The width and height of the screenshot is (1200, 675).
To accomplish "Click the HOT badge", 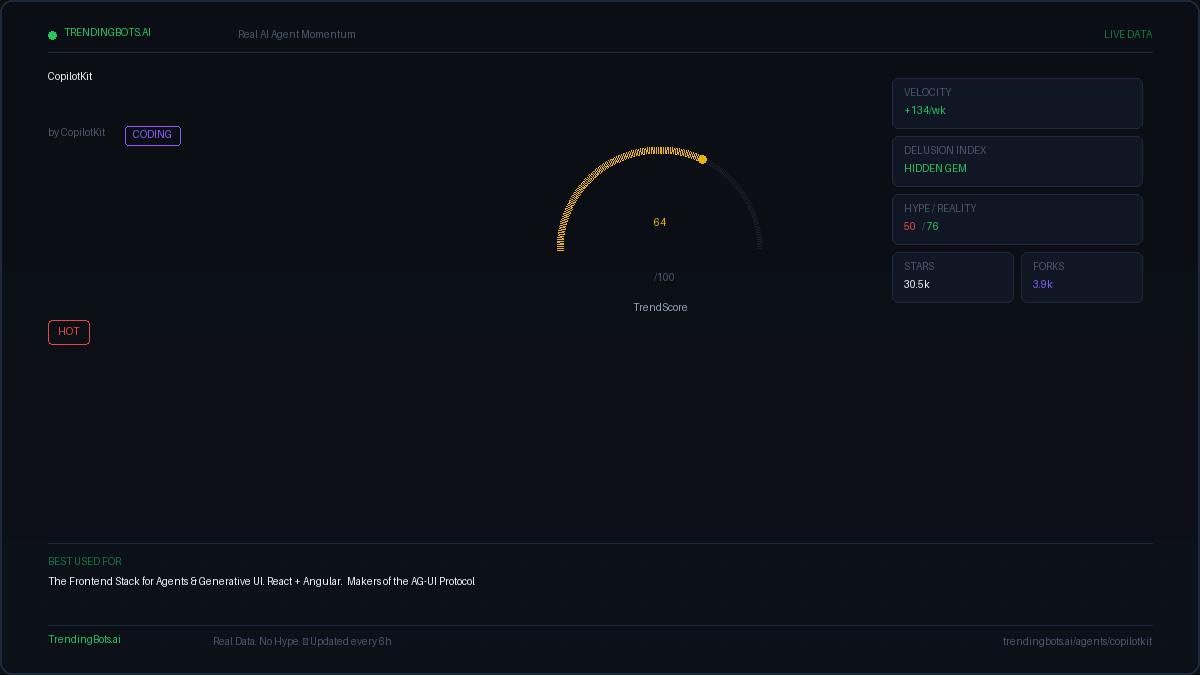I will click(69, 332).
